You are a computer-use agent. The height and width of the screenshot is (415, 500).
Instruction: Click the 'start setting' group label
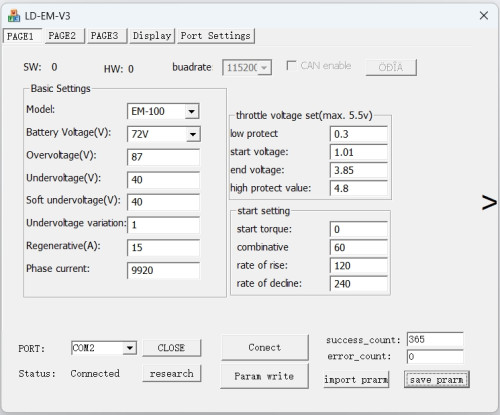point(263,211)
